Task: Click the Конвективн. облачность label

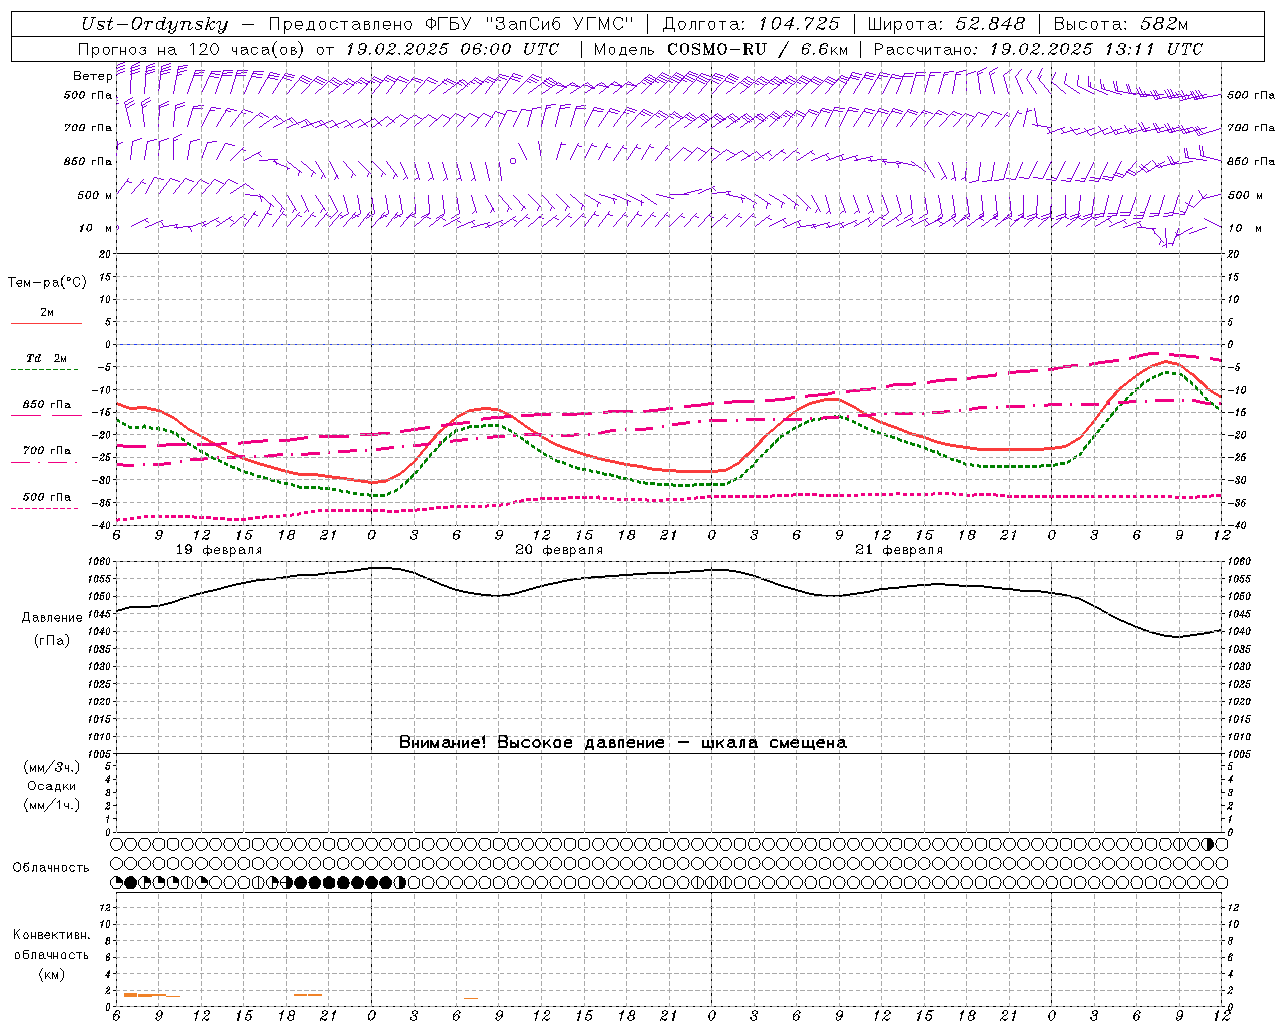Action: (51, 945)
